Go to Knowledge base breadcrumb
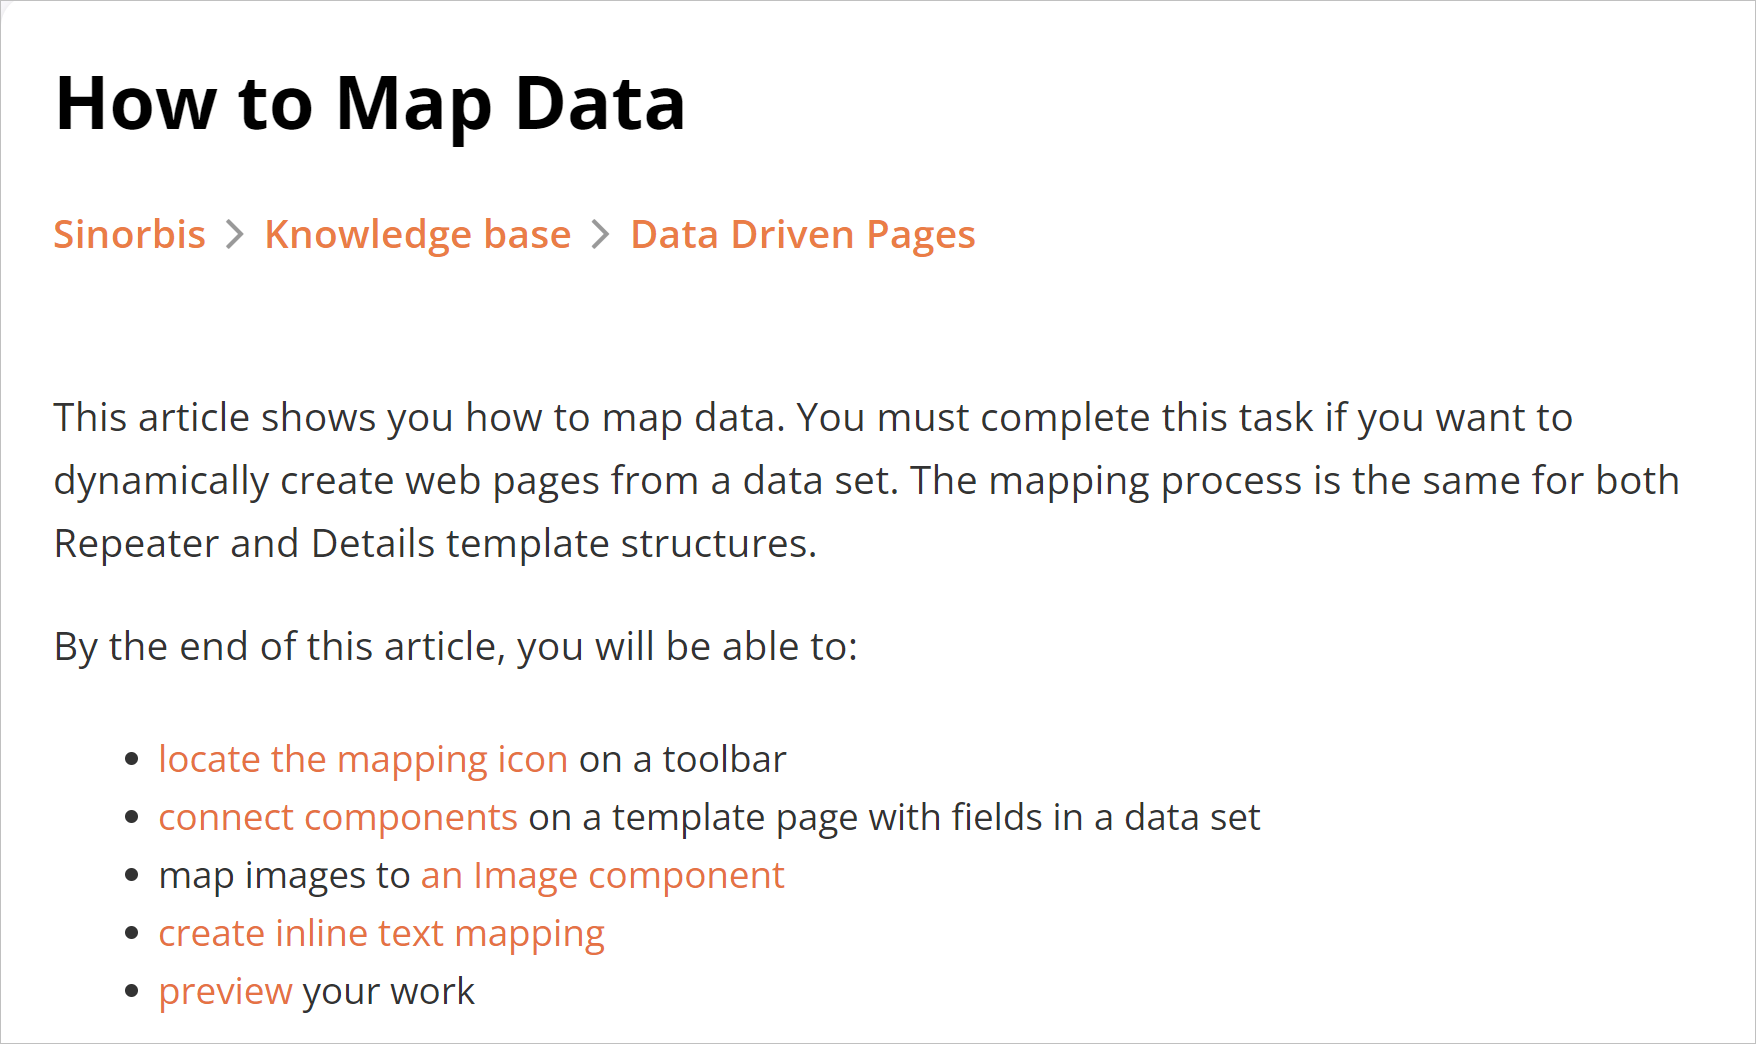1756x1044 pixels. point(417,235)
